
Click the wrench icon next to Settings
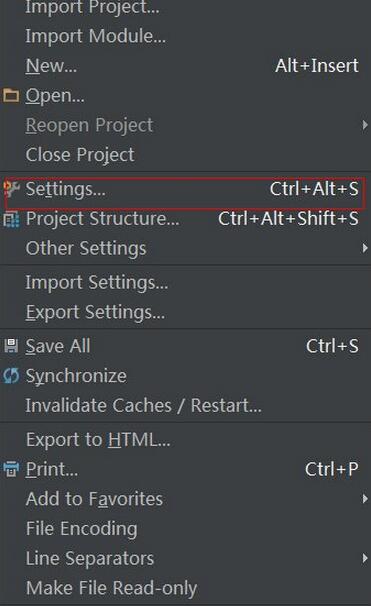11,189
